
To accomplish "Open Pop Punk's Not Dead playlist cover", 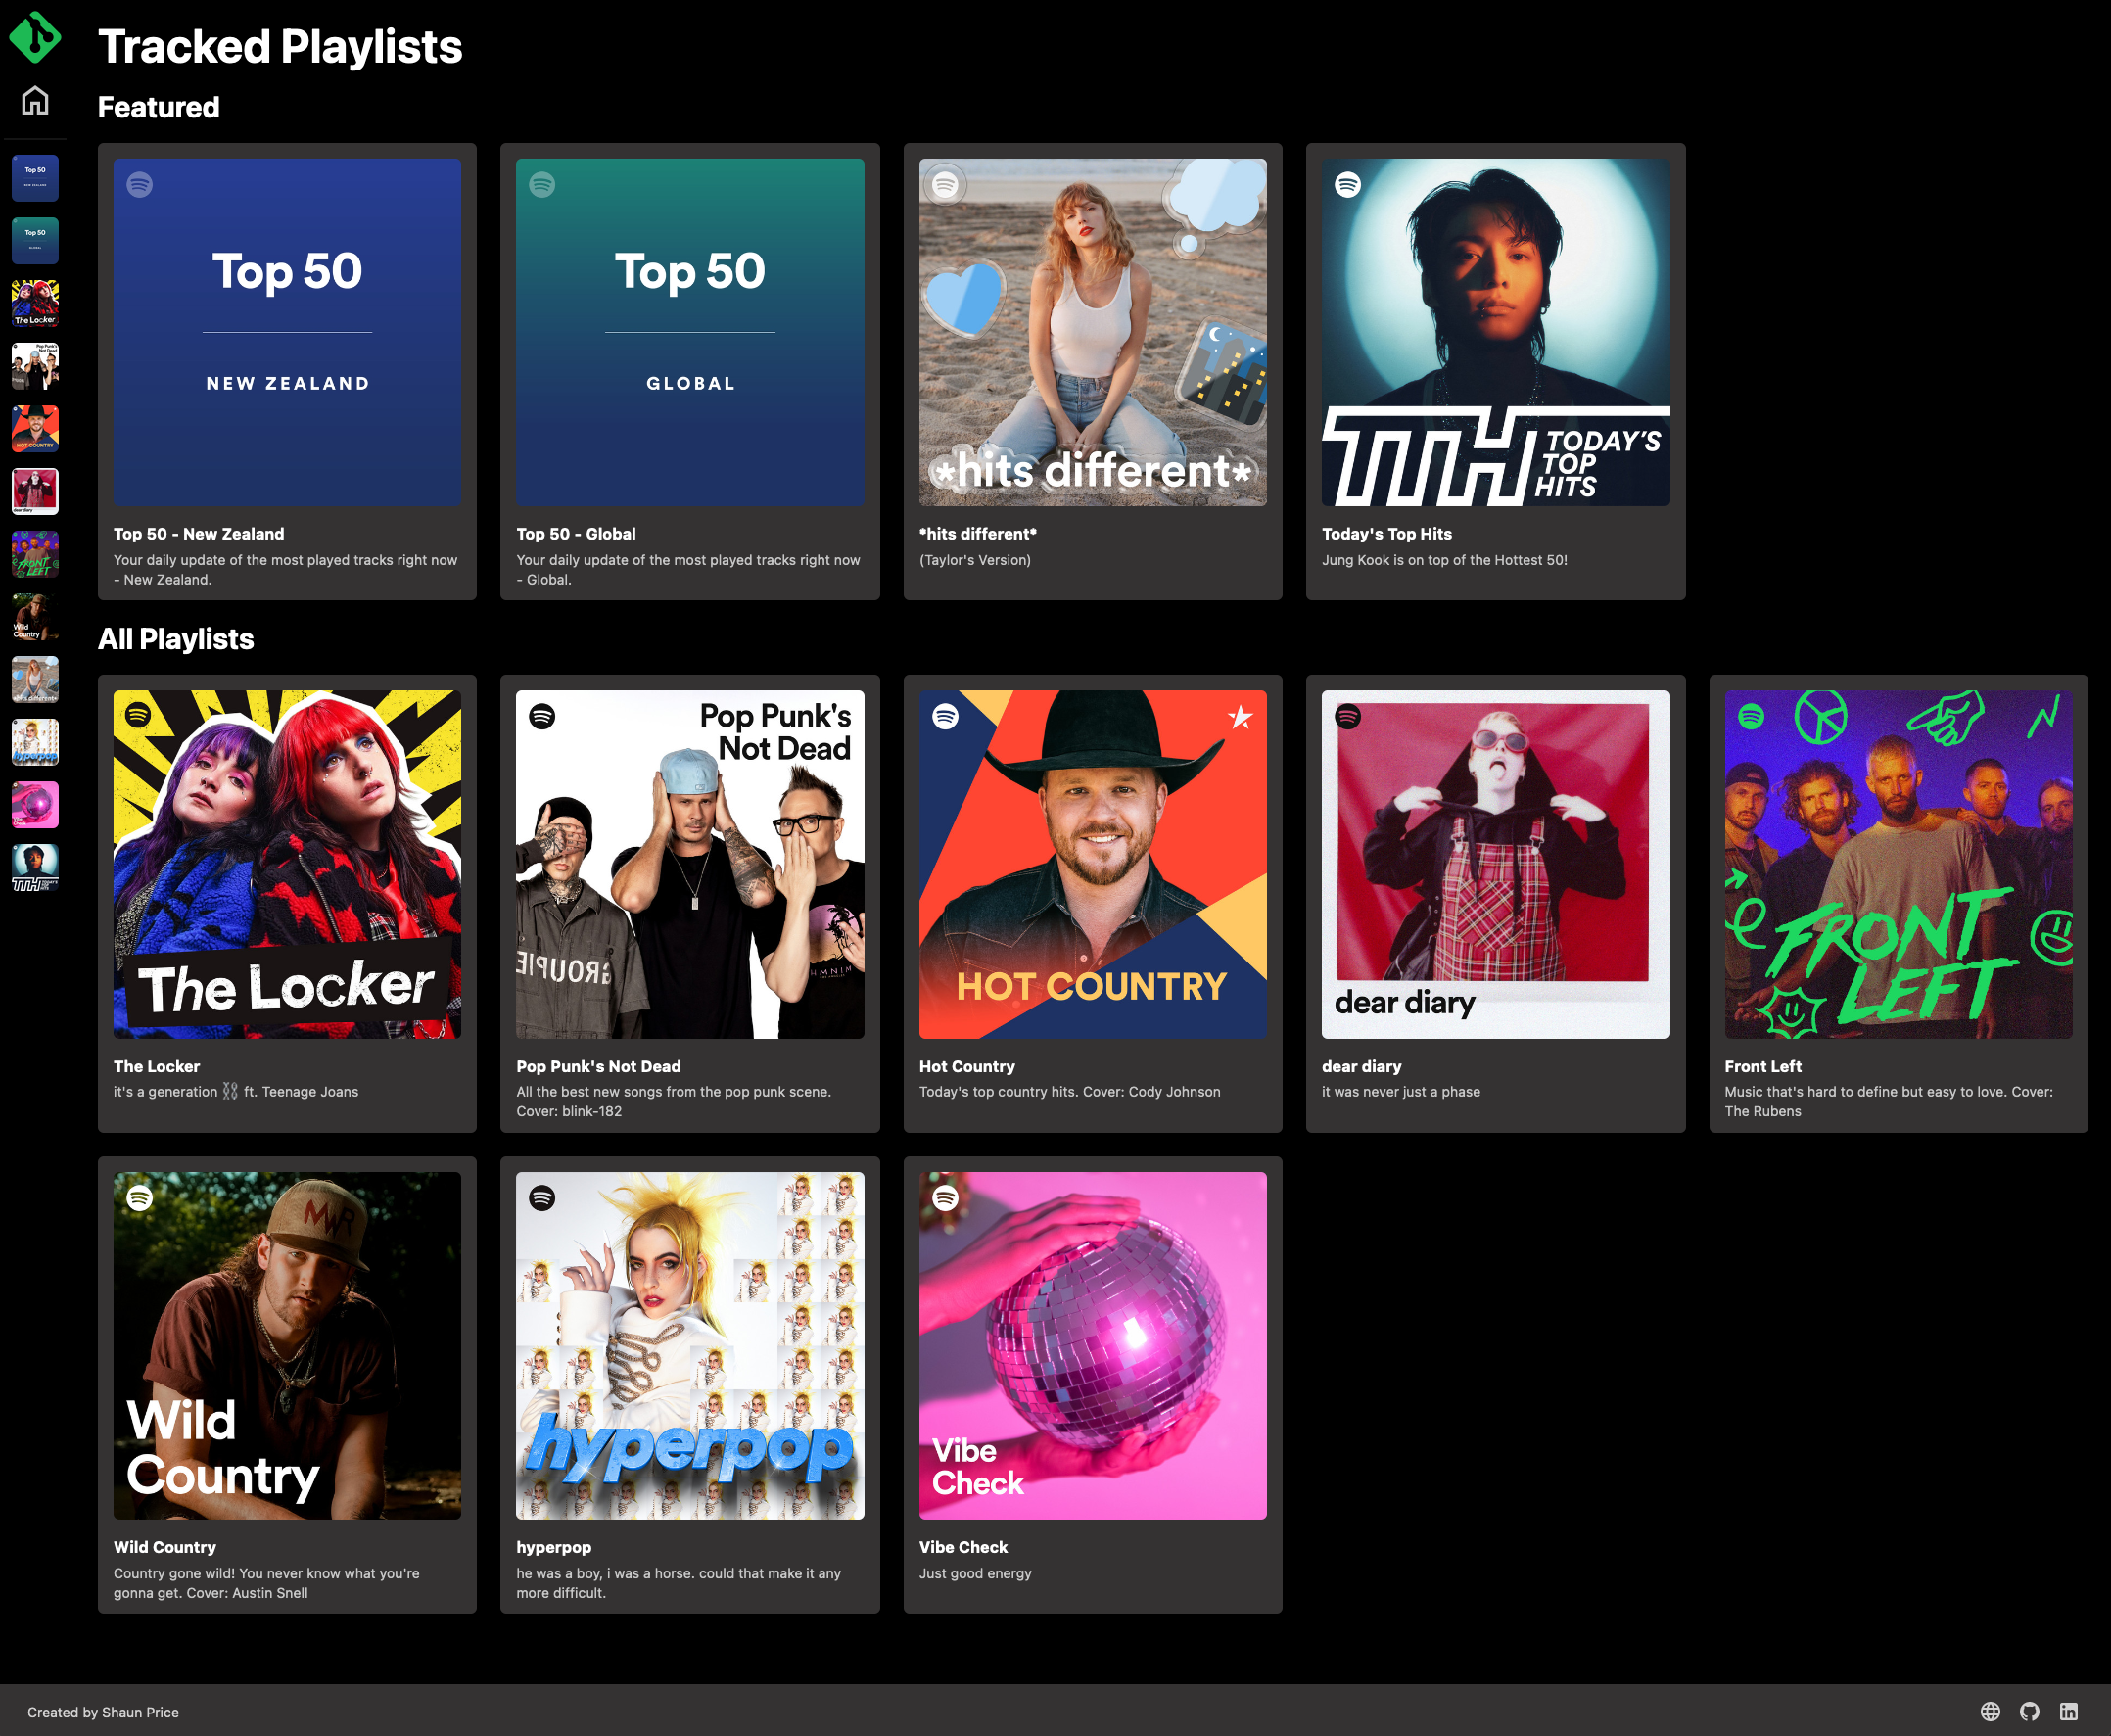I will pyautogui.click(x=689, y=864).
